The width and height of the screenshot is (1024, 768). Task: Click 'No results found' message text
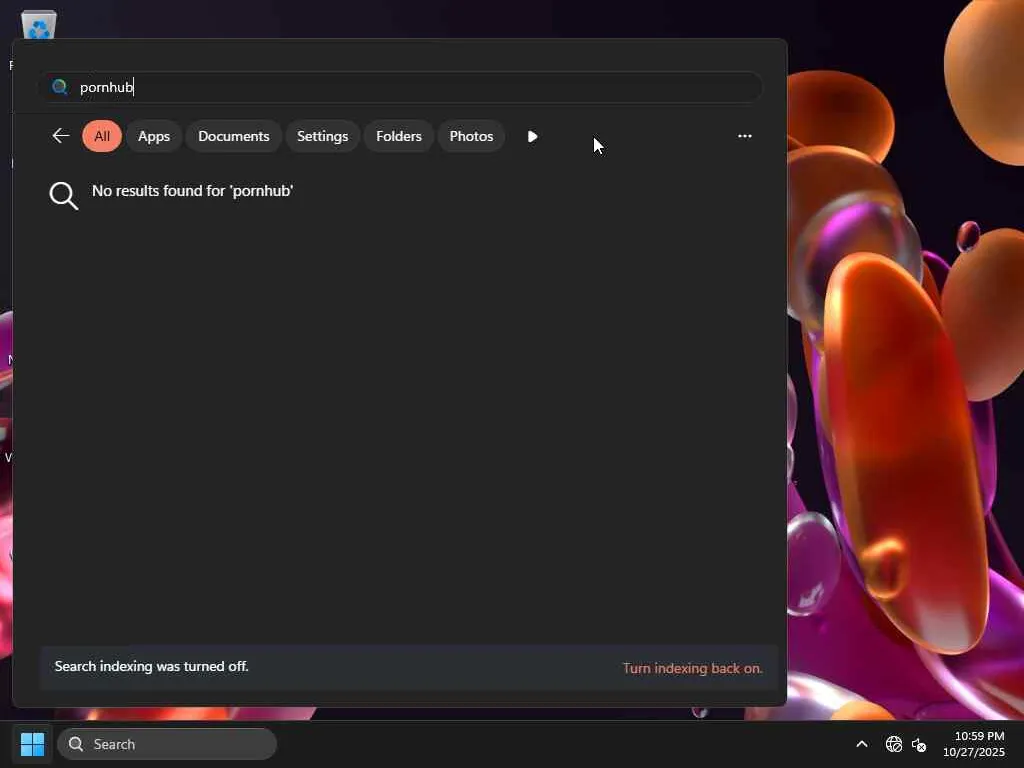tap(193, 191)
